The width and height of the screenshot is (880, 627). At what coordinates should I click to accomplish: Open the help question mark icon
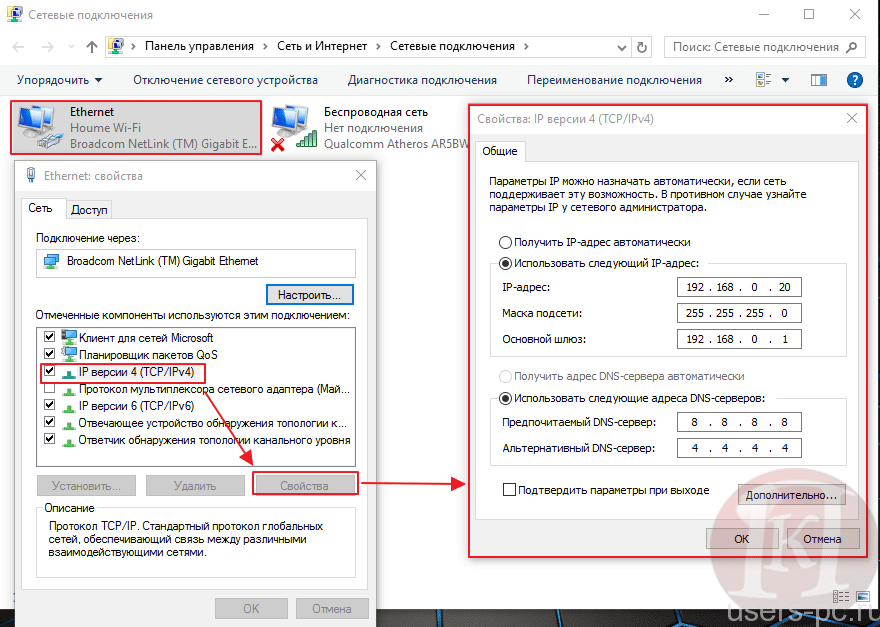854,80
